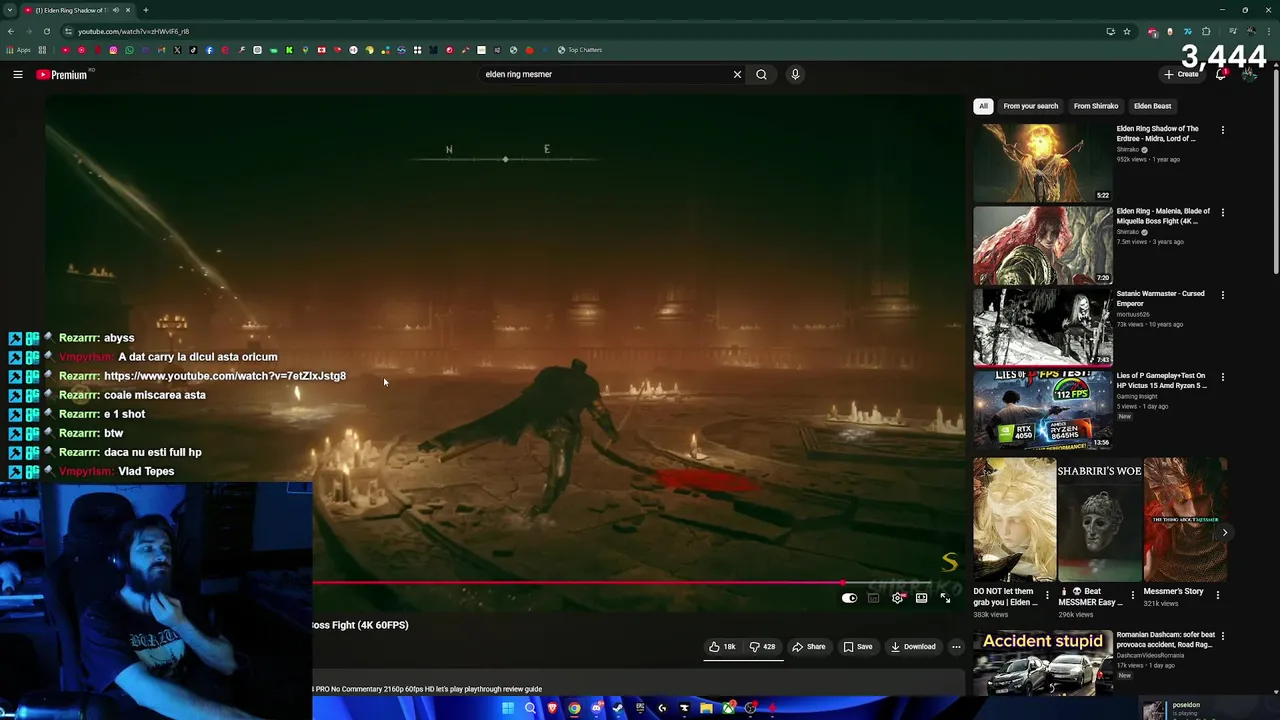The image size is (1280, 720).
Task: Open options for DO NOT let them short
Action: tap(1047, 594)
